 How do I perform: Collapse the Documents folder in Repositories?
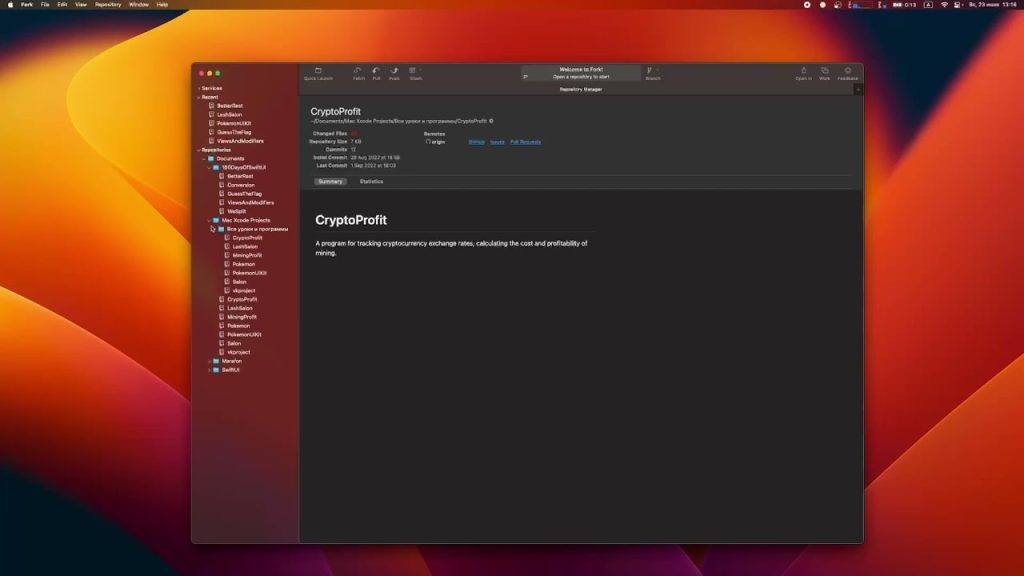204,158
